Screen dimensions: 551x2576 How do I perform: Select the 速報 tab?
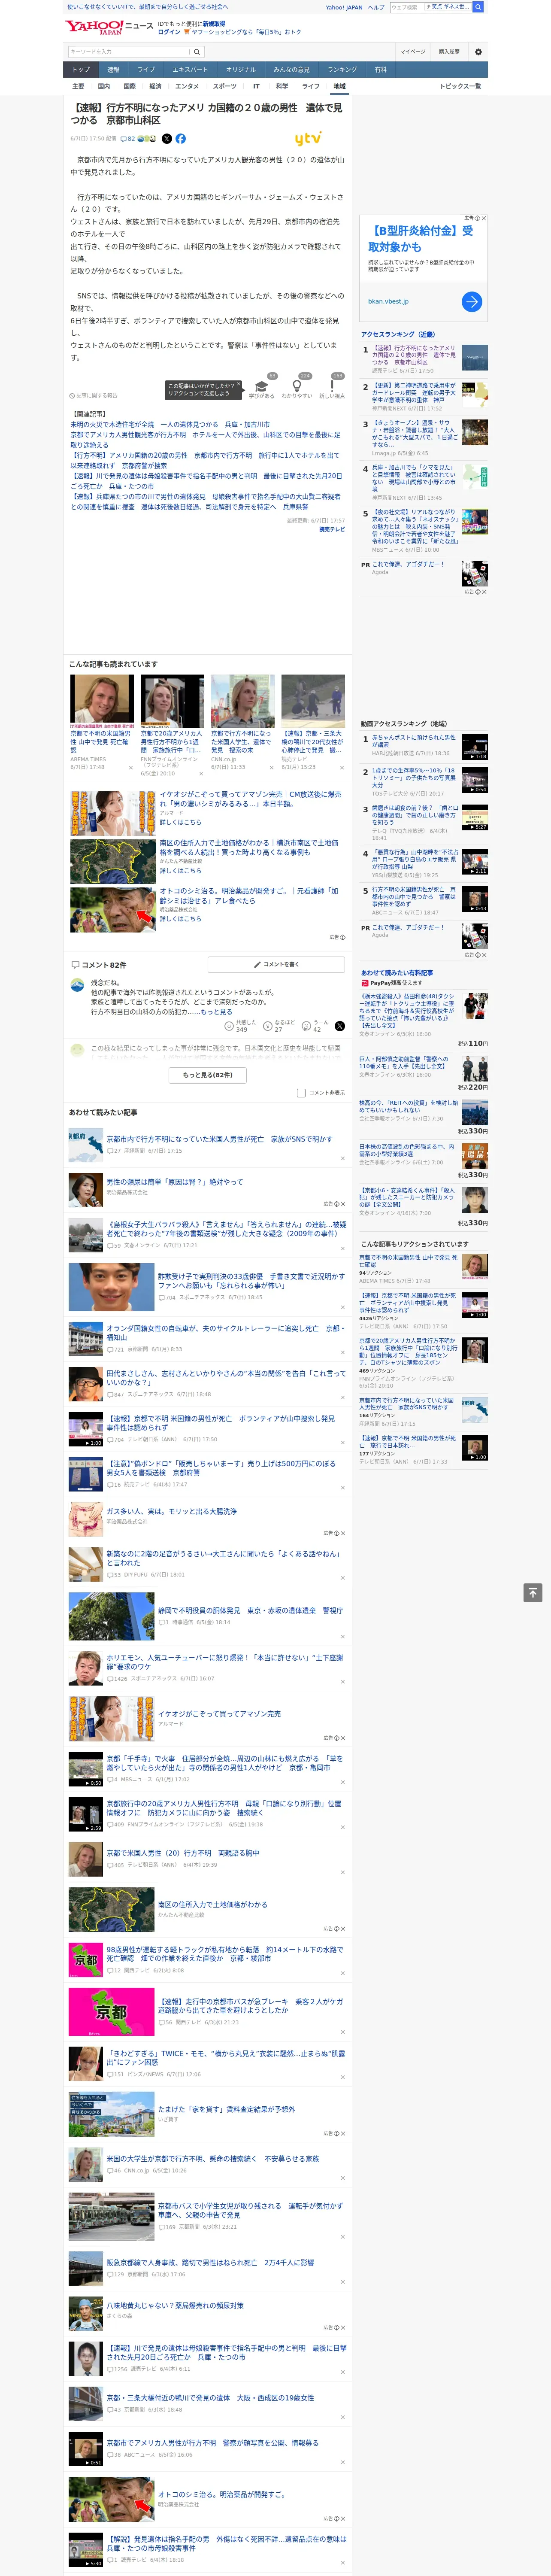tap(113, 70)
